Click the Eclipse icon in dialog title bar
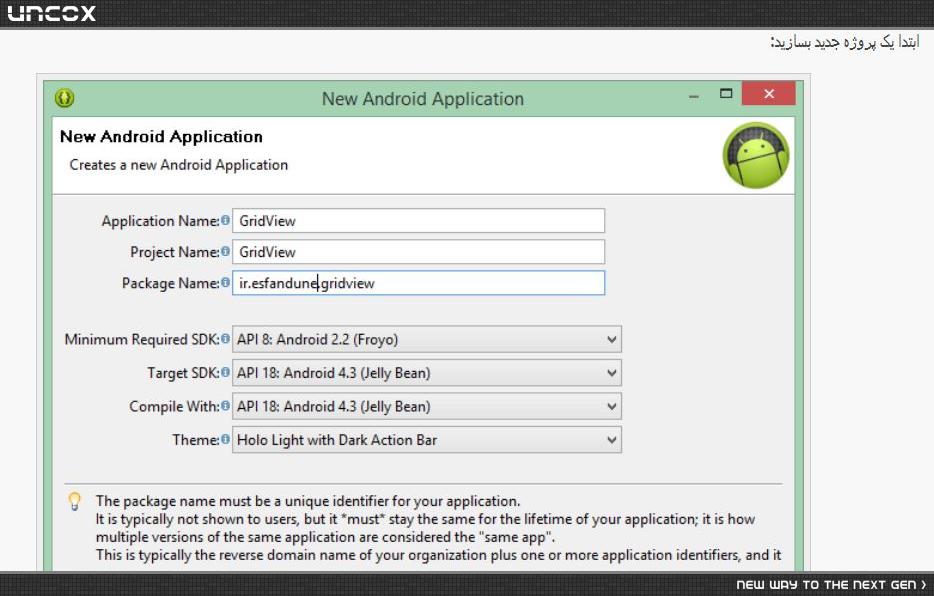This screenshot has width=934, height=596. click(64, 97)
